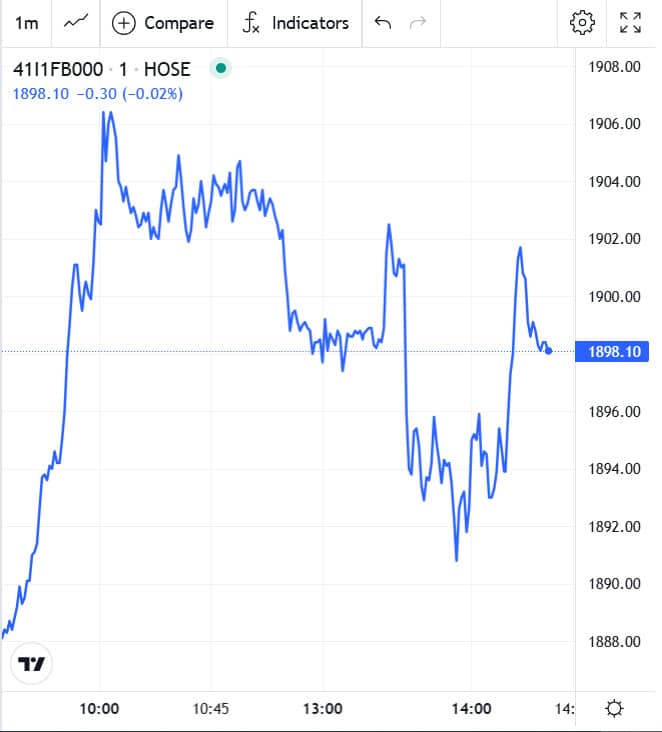Undo the last chart action
The width and height of the screenshot is (662, 732).
382,23
